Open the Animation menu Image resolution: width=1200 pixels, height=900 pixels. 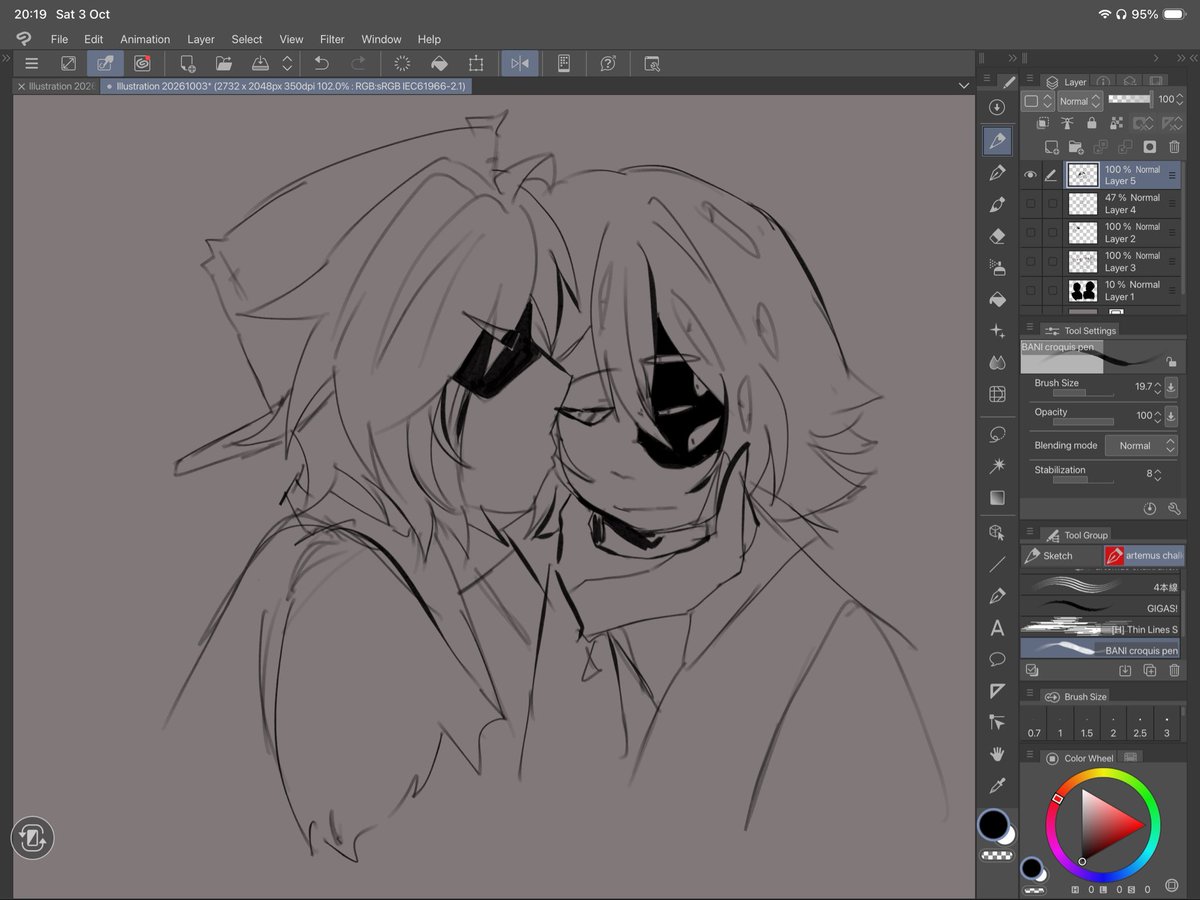pos(145,39)
